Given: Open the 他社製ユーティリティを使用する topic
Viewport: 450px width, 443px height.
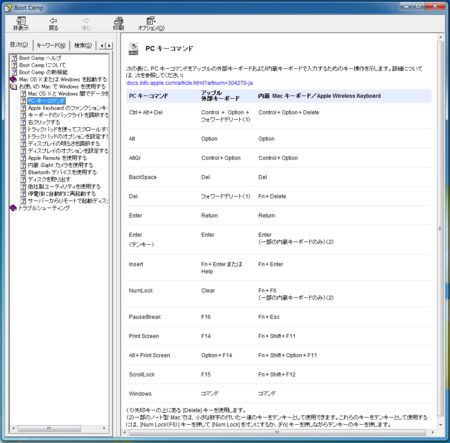Looking at the screenshot, I should [64, 187].
